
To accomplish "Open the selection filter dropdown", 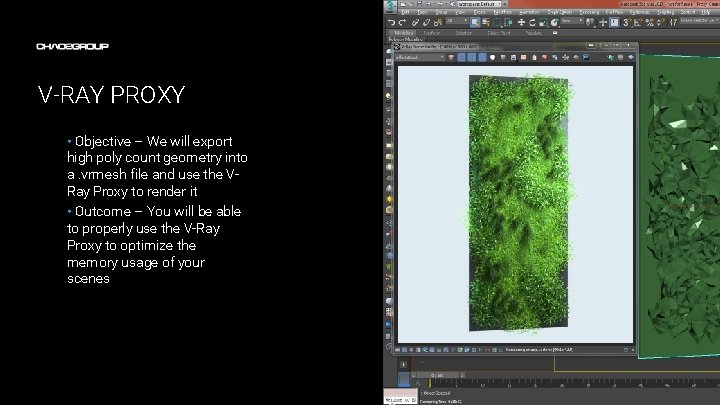I will pos(456,22).
